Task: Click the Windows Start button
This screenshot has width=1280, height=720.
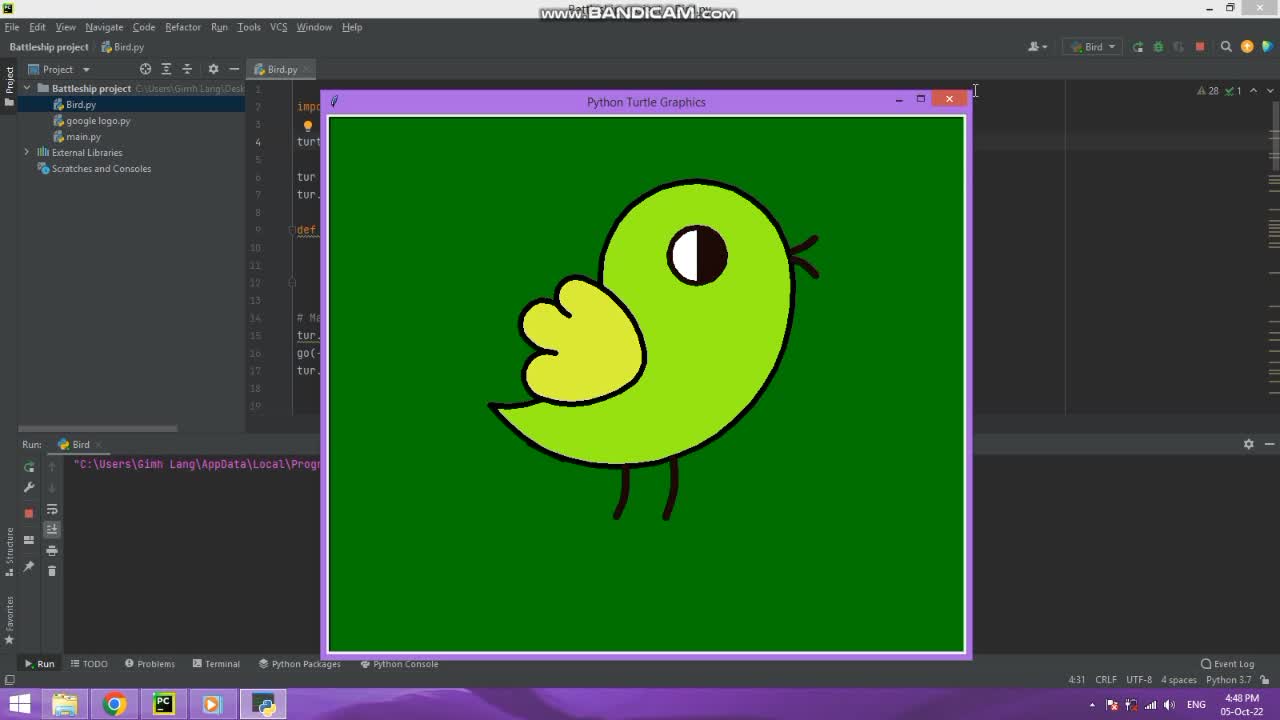Action: (x=19, y=705)
